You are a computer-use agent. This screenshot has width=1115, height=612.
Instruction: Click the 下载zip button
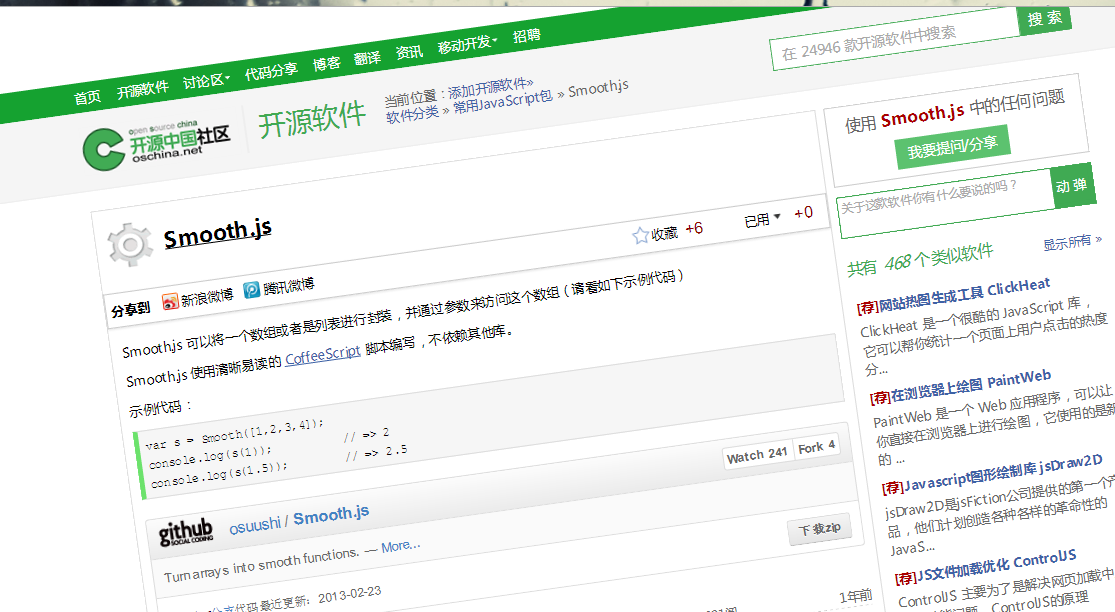coord(819,530)
